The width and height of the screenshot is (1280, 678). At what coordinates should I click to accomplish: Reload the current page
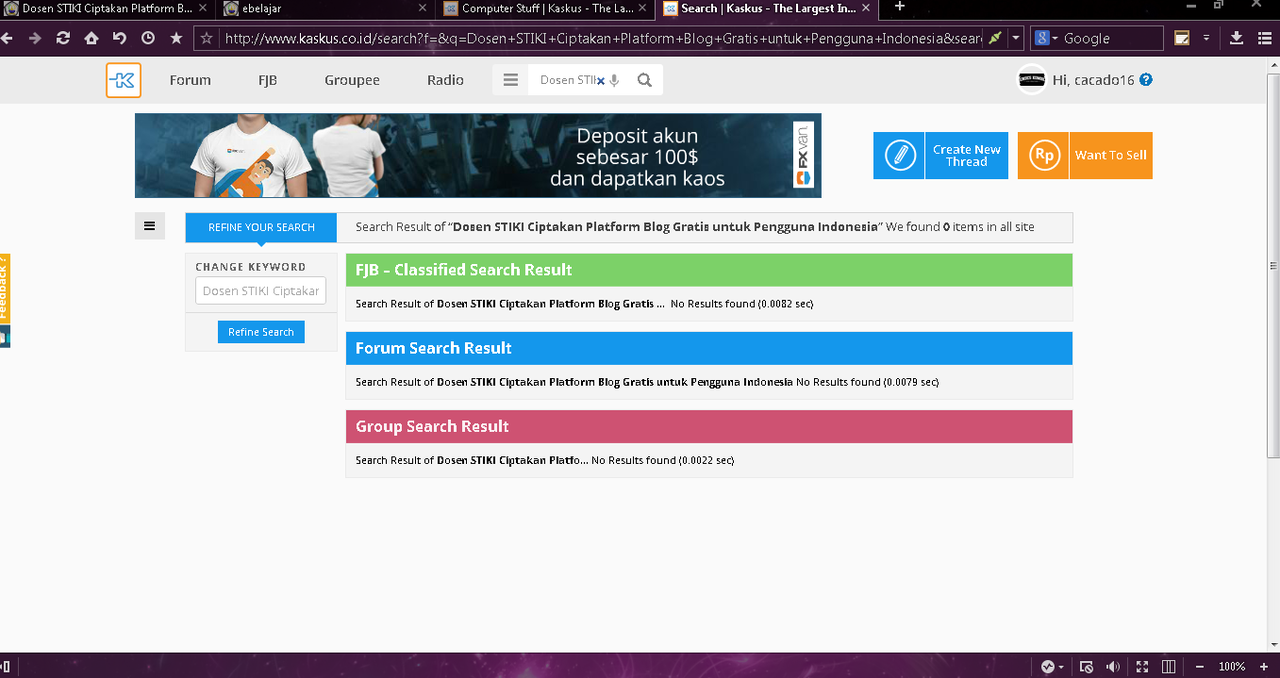pyautogui.click(x=63, y=38)
